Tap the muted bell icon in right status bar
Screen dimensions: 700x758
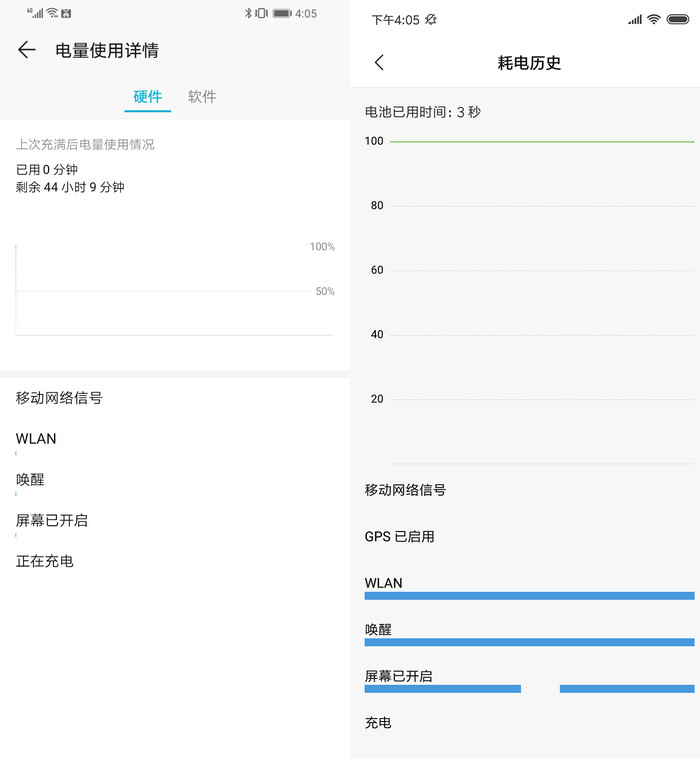(431, 19)
